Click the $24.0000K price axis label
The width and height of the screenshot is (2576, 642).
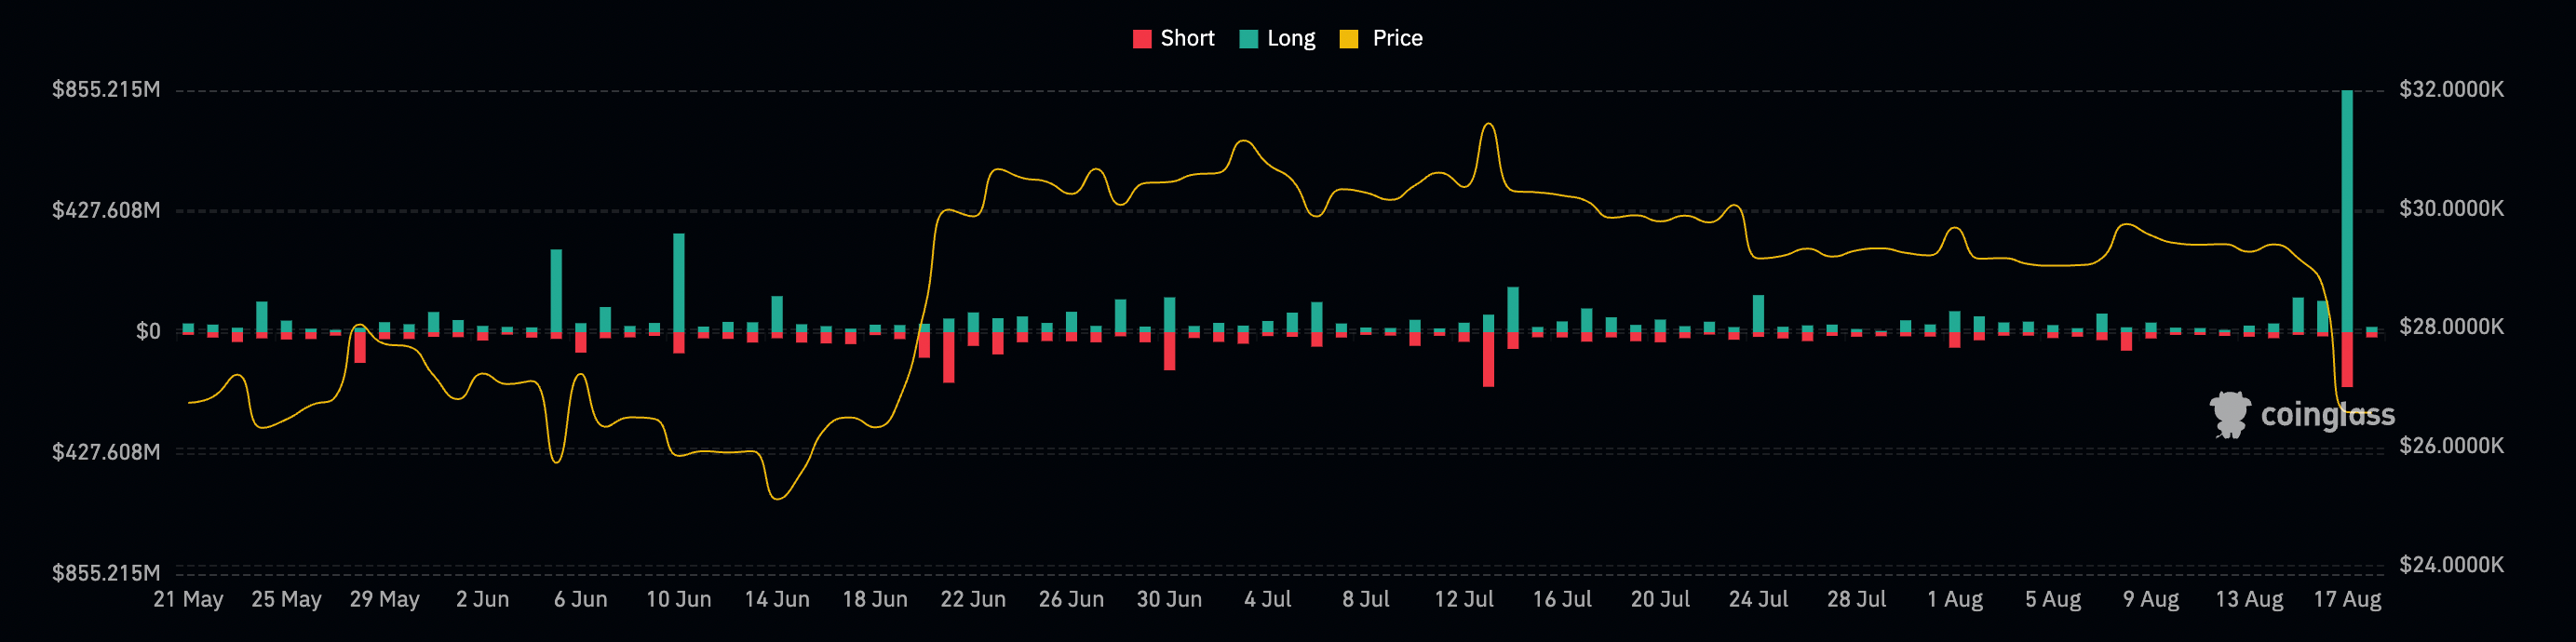pyautogui.click(x=2452, y=564)
